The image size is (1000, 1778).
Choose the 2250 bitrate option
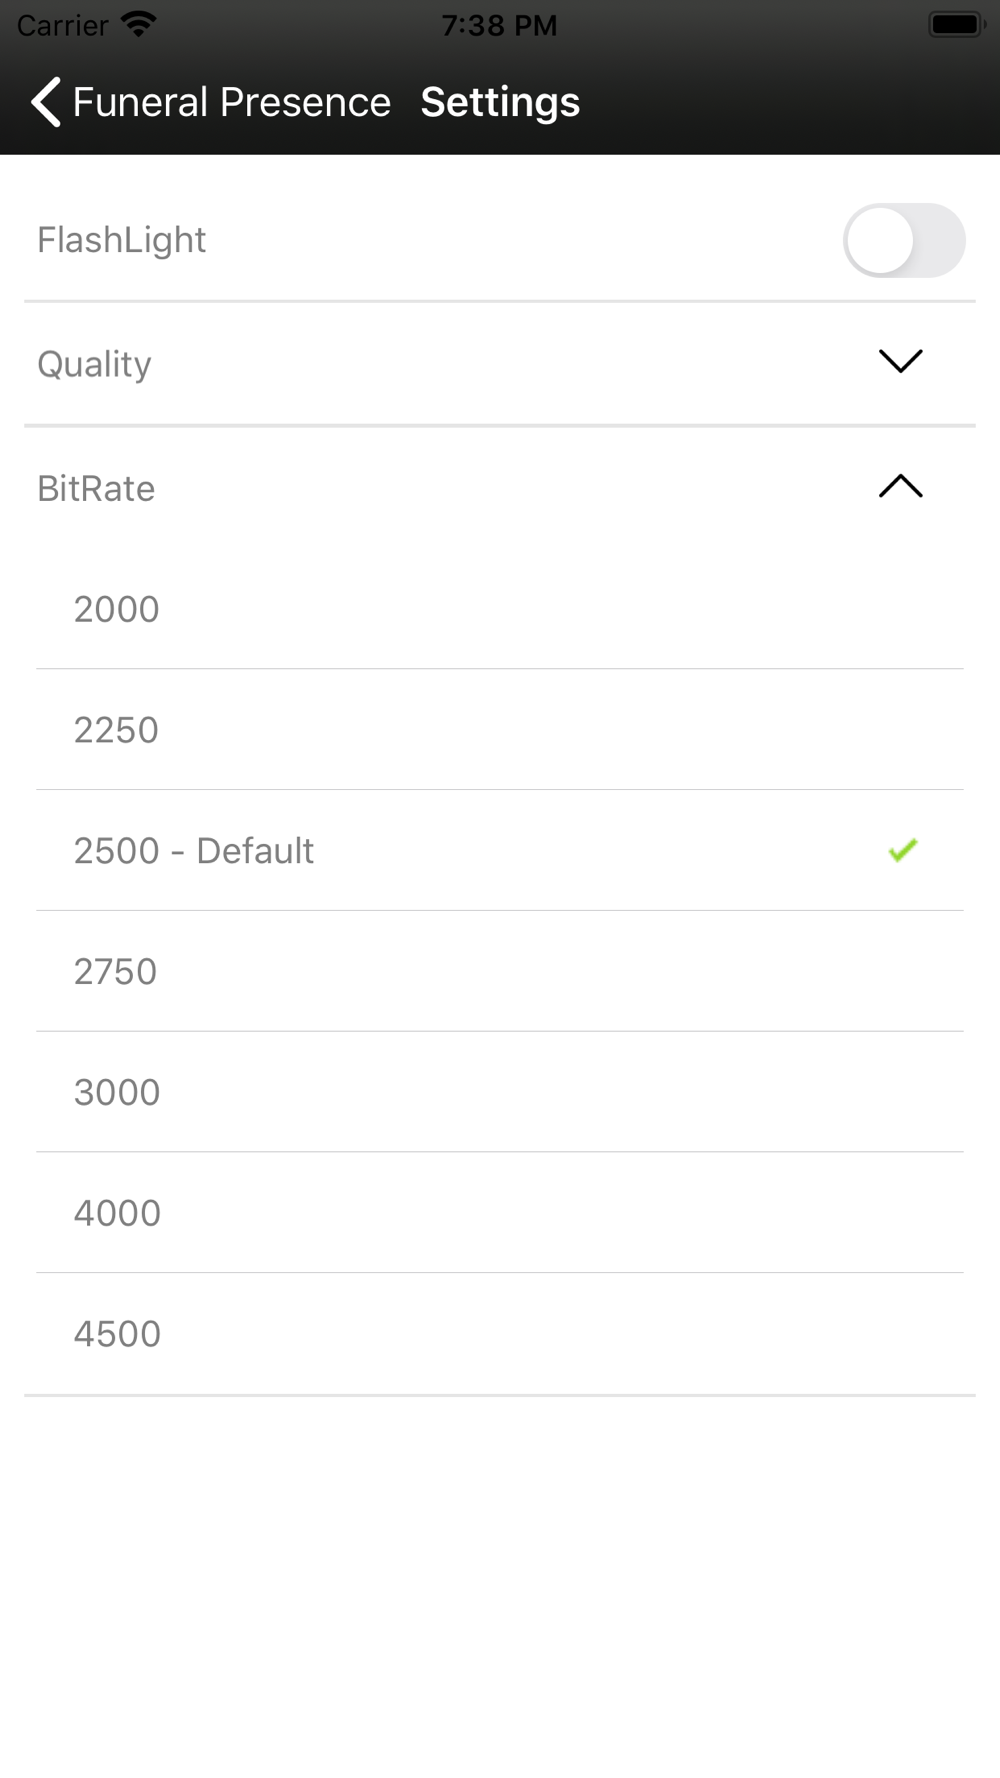pyautogui.click(x=500, y=730)
